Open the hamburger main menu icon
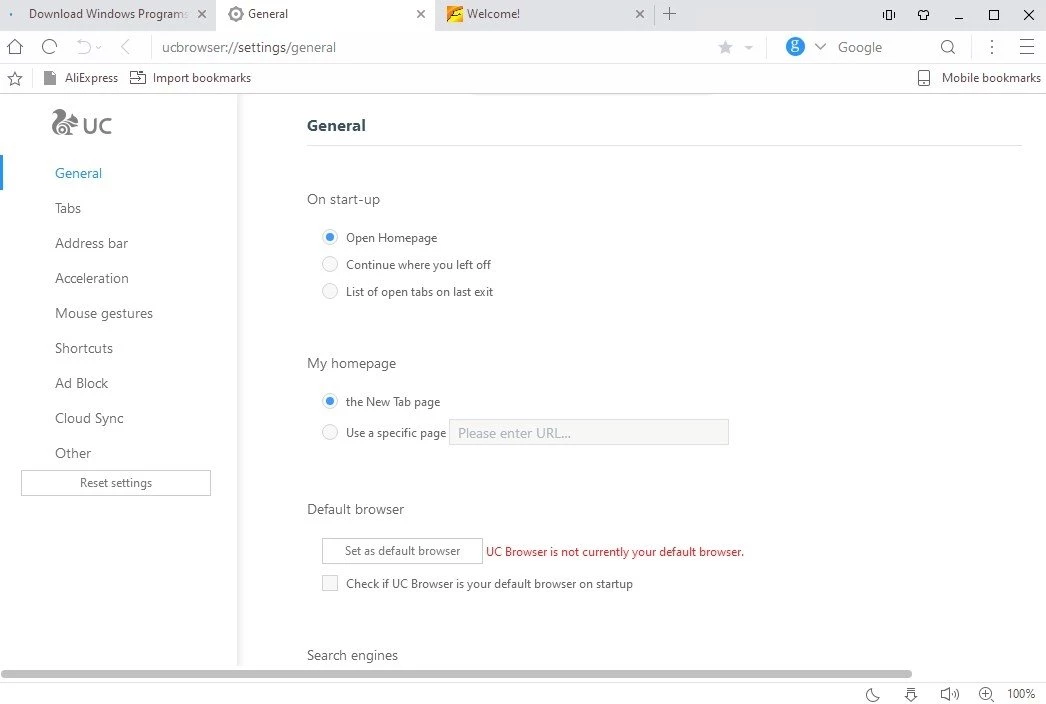Image resolution: width=1046 pixels, height=704 pixels. pyautogui.click(x=1026, y=47)
